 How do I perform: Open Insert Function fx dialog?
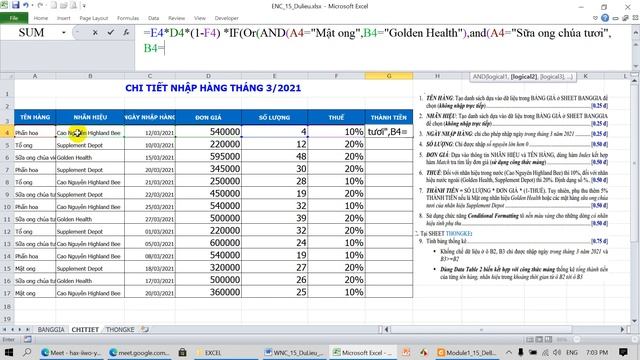126,33
